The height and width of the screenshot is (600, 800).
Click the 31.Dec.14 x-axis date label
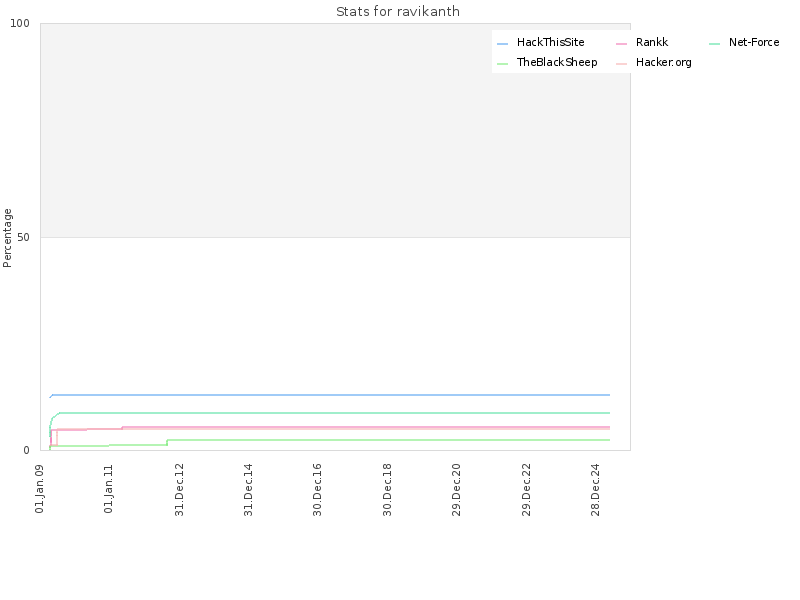coord(248,490)
